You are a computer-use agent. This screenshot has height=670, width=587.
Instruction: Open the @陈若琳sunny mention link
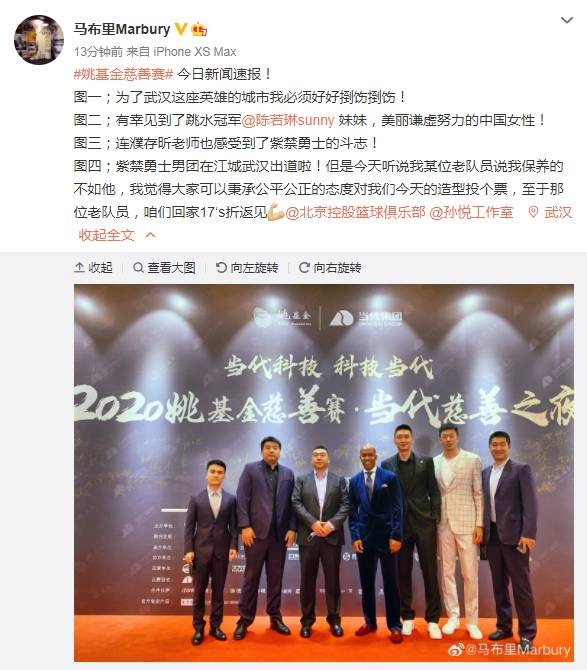(288, 120)
